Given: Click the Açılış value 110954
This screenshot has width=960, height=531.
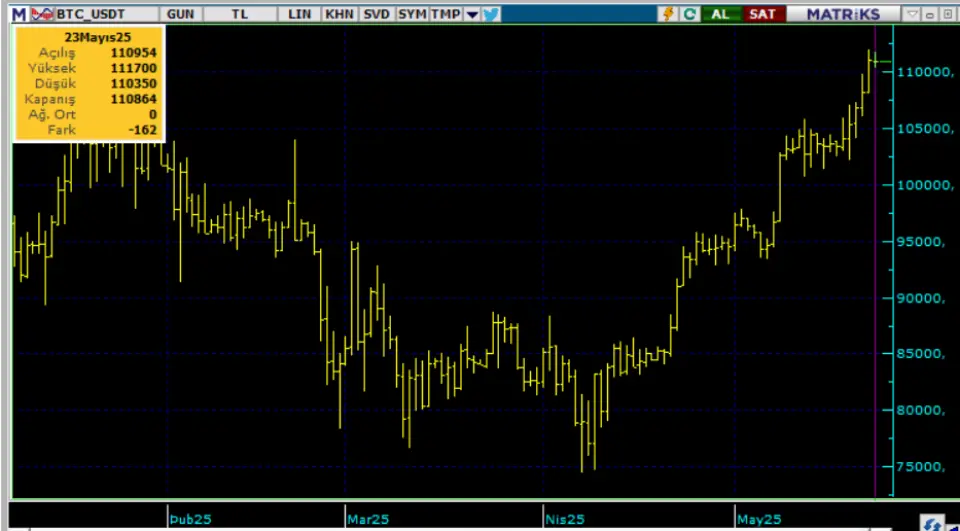Looking at the screenshot, I should pos(133,53).
